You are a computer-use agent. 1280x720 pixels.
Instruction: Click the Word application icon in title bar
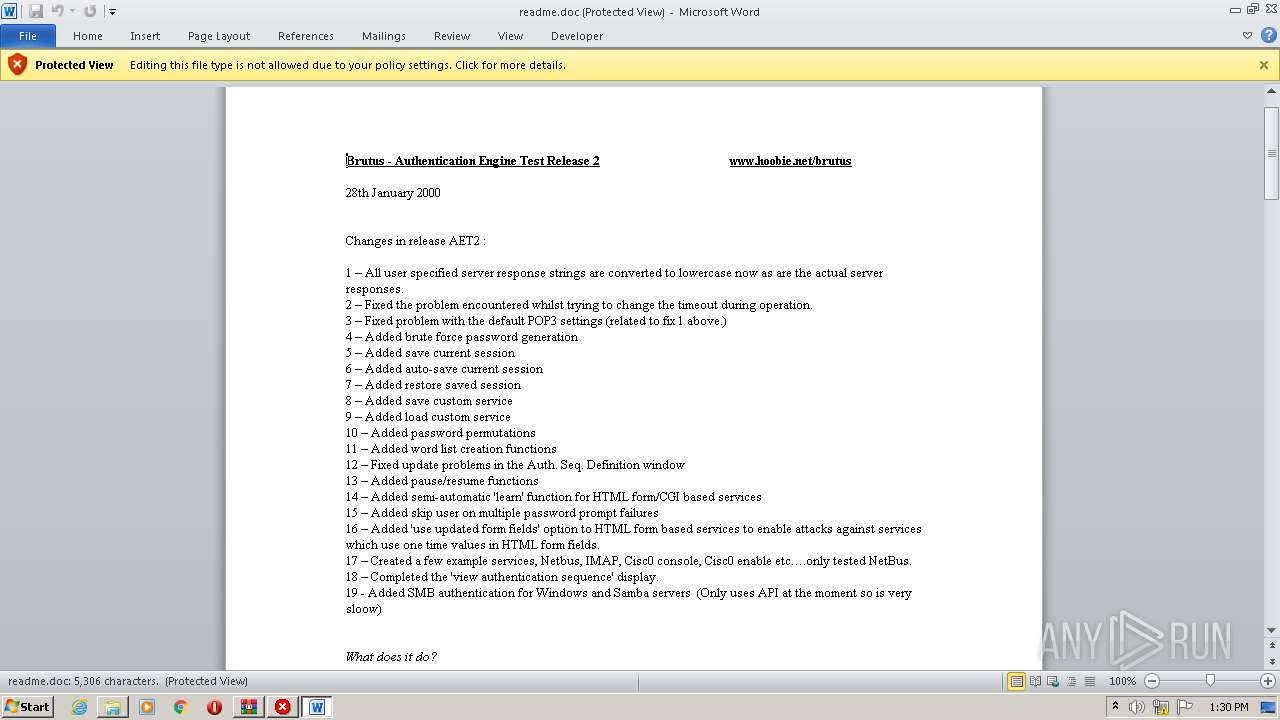(9, 11)
